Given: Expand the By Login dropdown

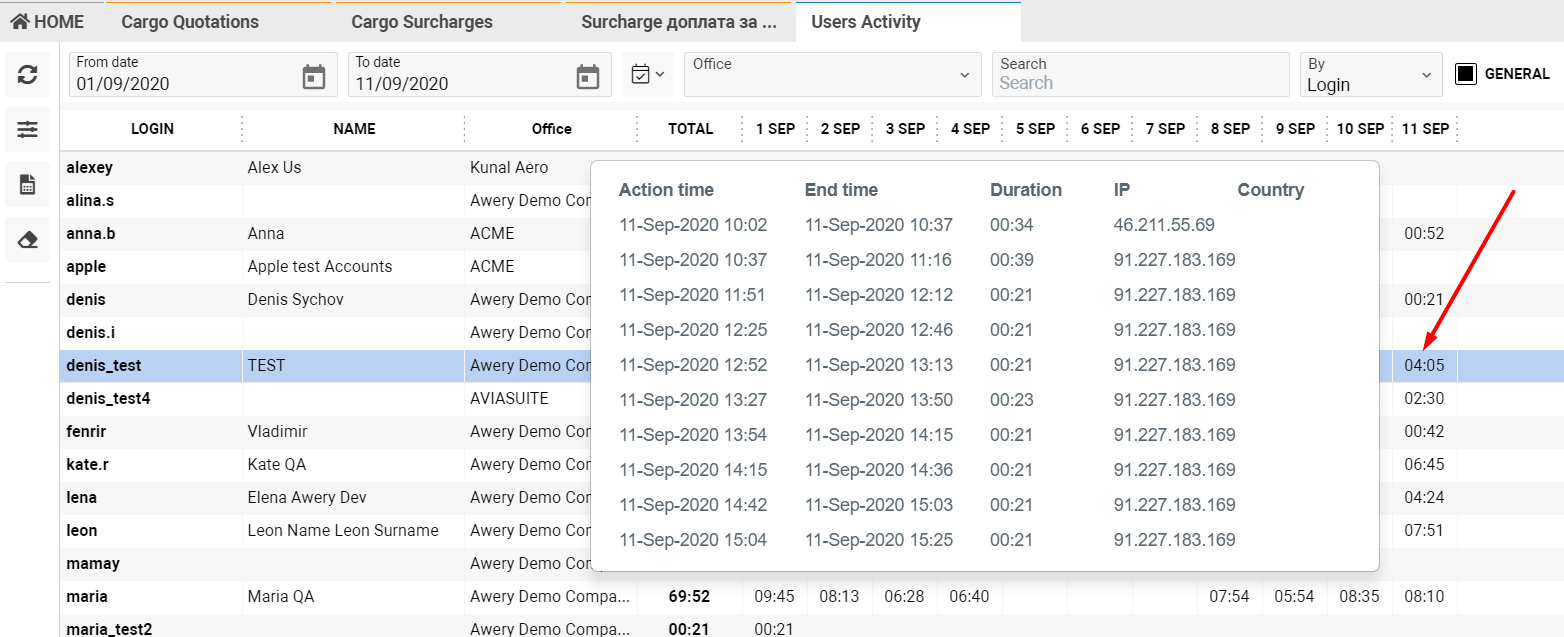Looking at the screenshot, I should pyautogui.click(x=1370, y=75).
